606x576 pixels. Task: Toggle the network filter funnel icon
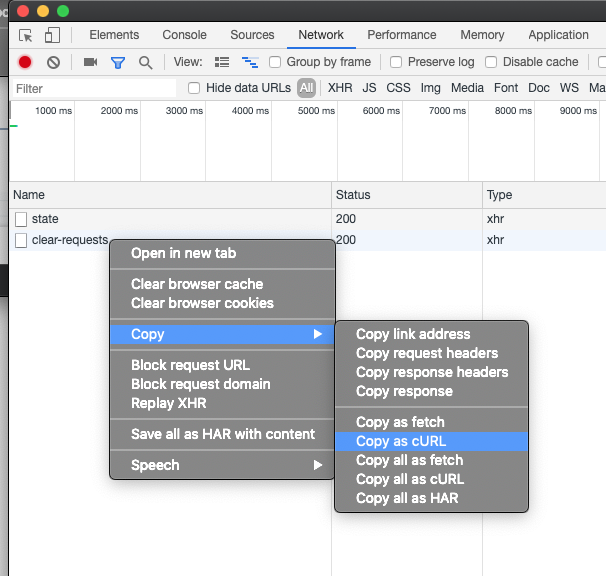click(118, 62)
